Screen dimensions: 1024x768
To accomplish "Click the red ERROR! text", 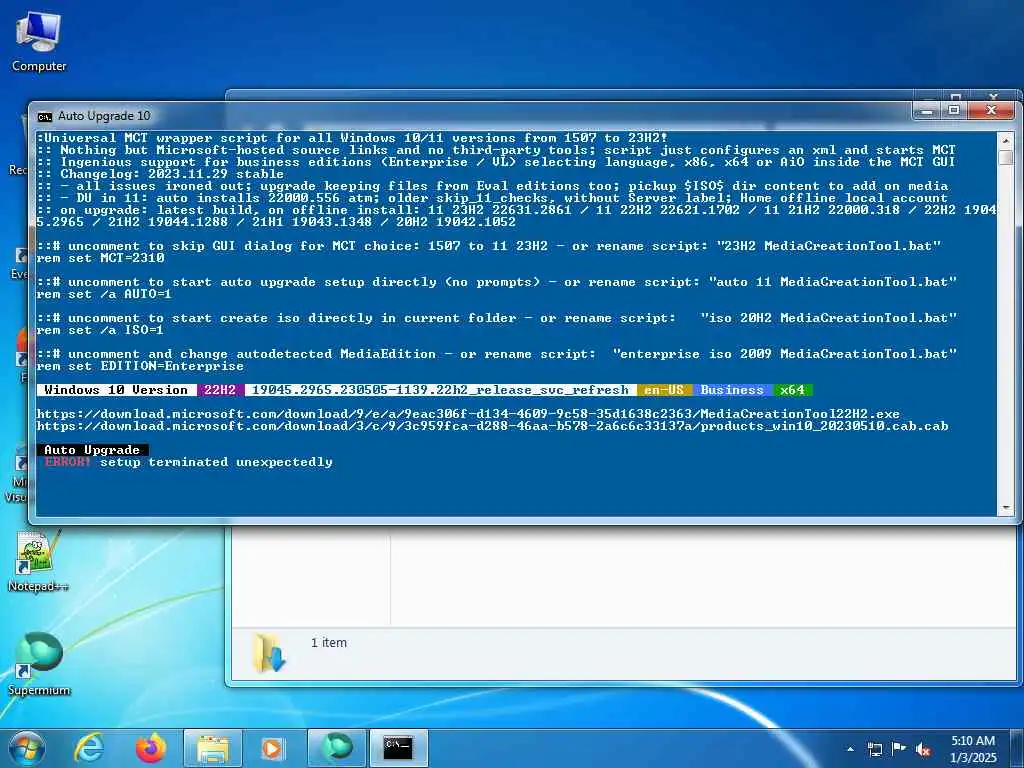I will pos(68,462).
